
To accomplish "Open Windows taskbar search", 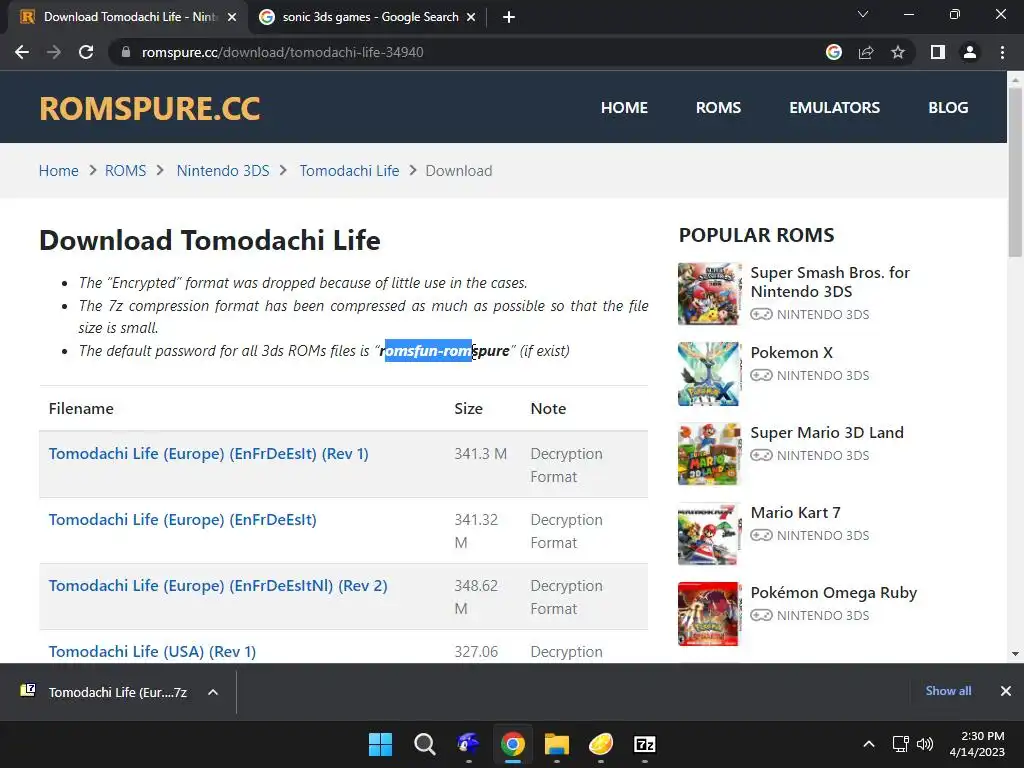I will [424, 744].
